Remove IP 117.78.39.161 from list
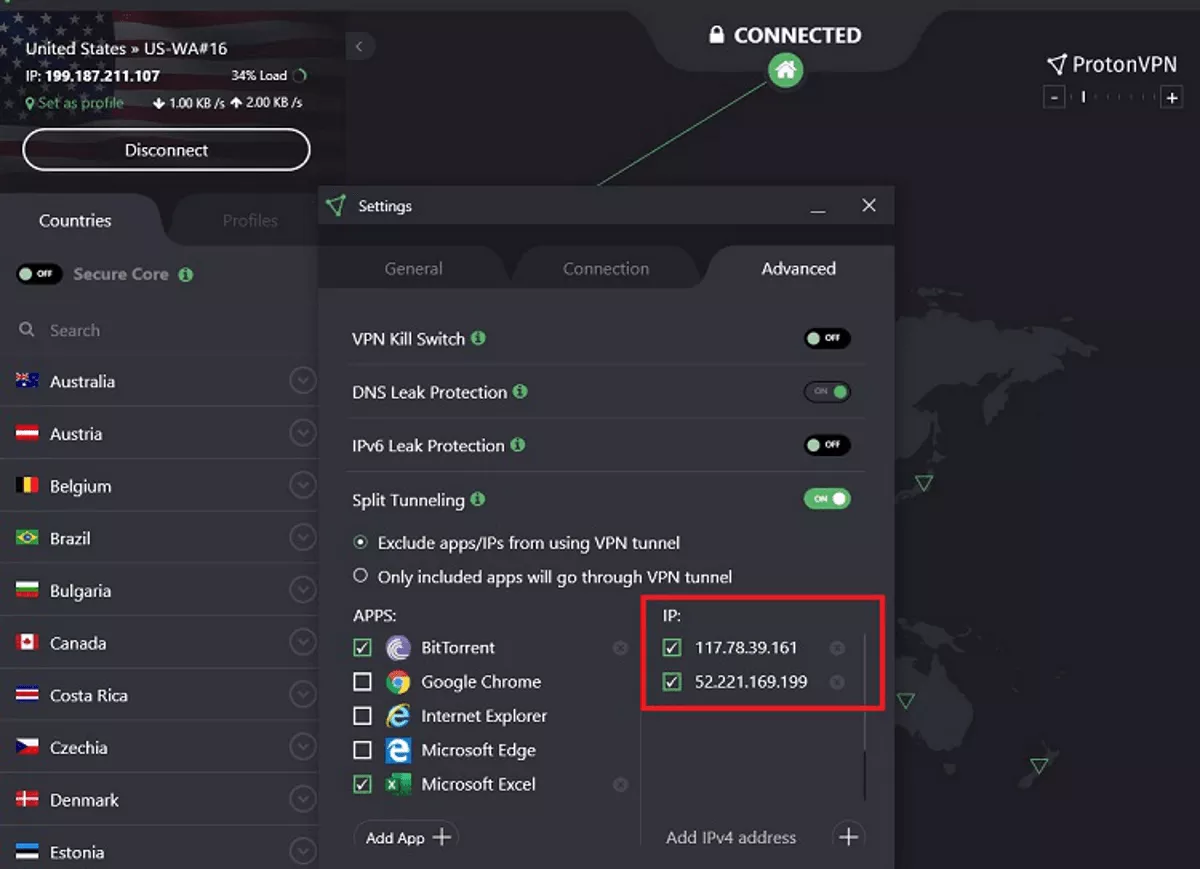The height and width of the screenshot is (869, 1200). point(837,648)
